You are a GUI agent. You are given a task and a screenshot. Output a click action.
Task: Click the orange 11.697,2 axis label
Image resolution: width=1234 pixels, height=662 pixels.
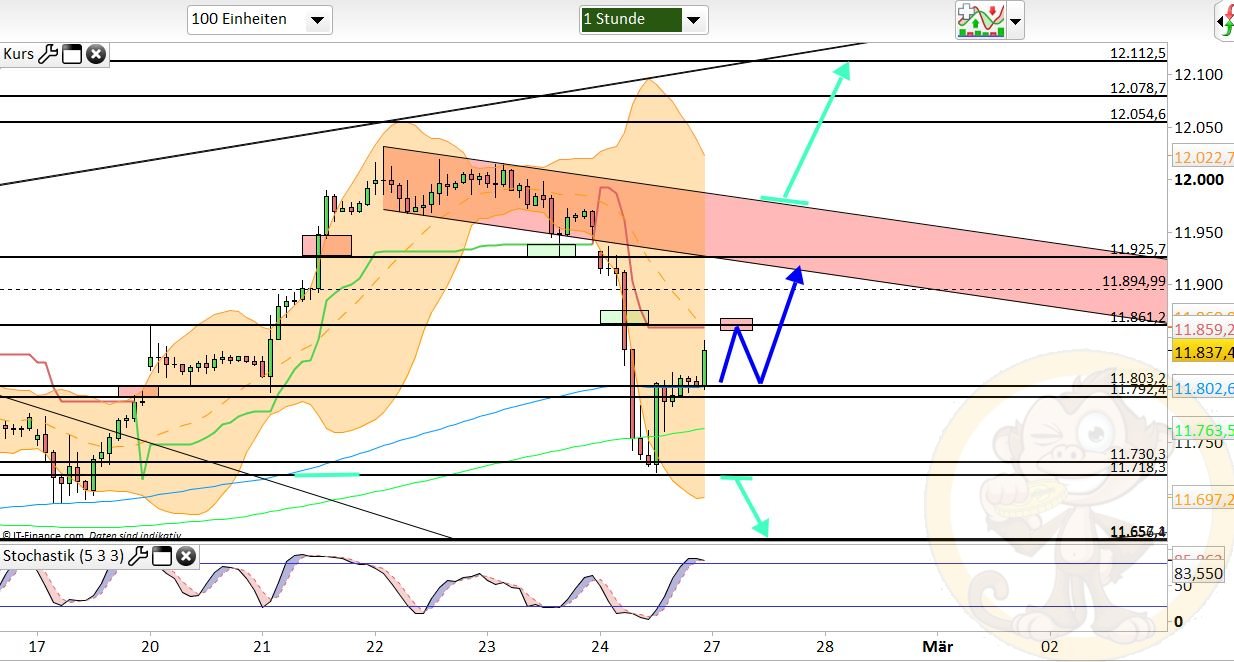coord(1203,499)
